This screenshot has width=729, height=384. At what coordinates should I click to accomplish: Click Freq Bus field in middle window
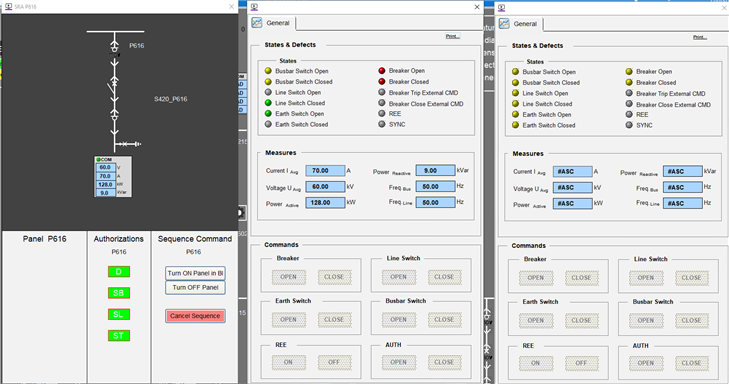[x=435, y=186]
